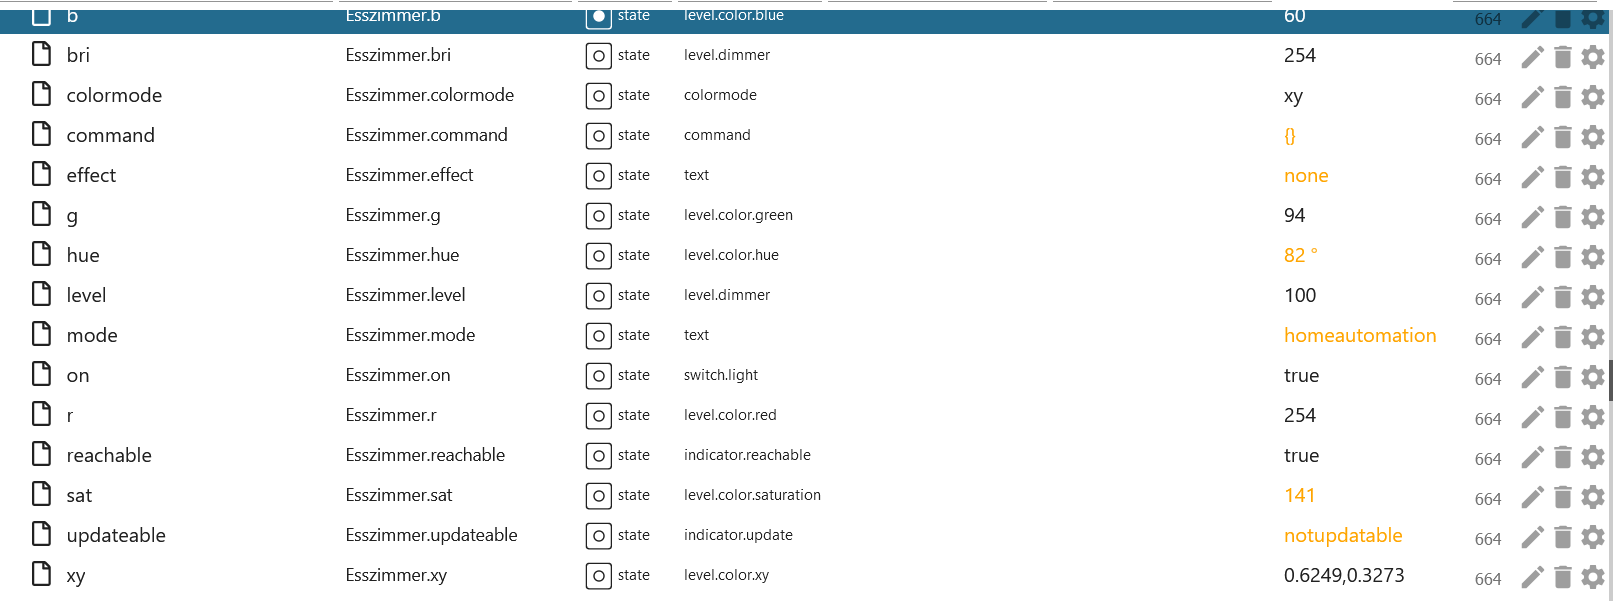The image size is (1613, 601).
Task: Select the file icon next to mode
Action: tap(42, 334)
